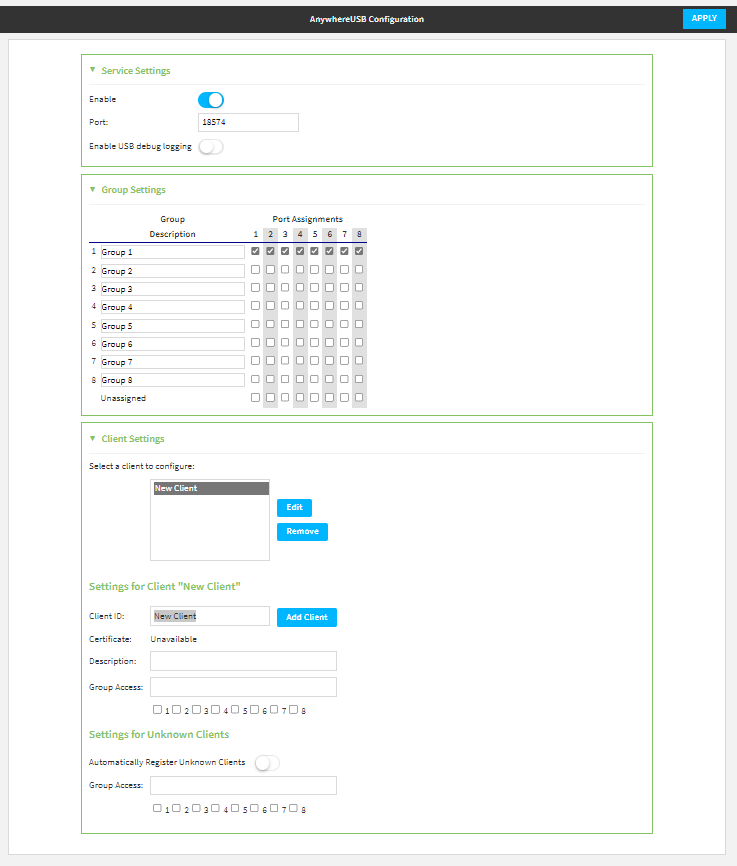Check port 7 for Group 4
The image size is (737, 866).
pyautogui.click(x=344, y=305)
